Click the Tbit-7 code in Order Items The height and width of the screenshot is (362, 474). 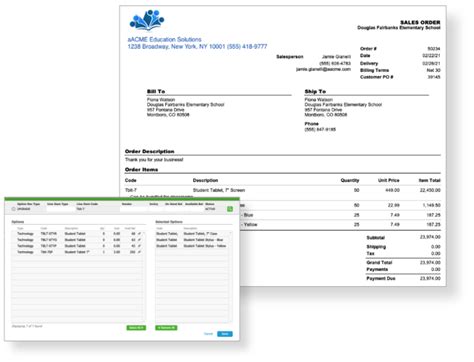click(131, 190)
